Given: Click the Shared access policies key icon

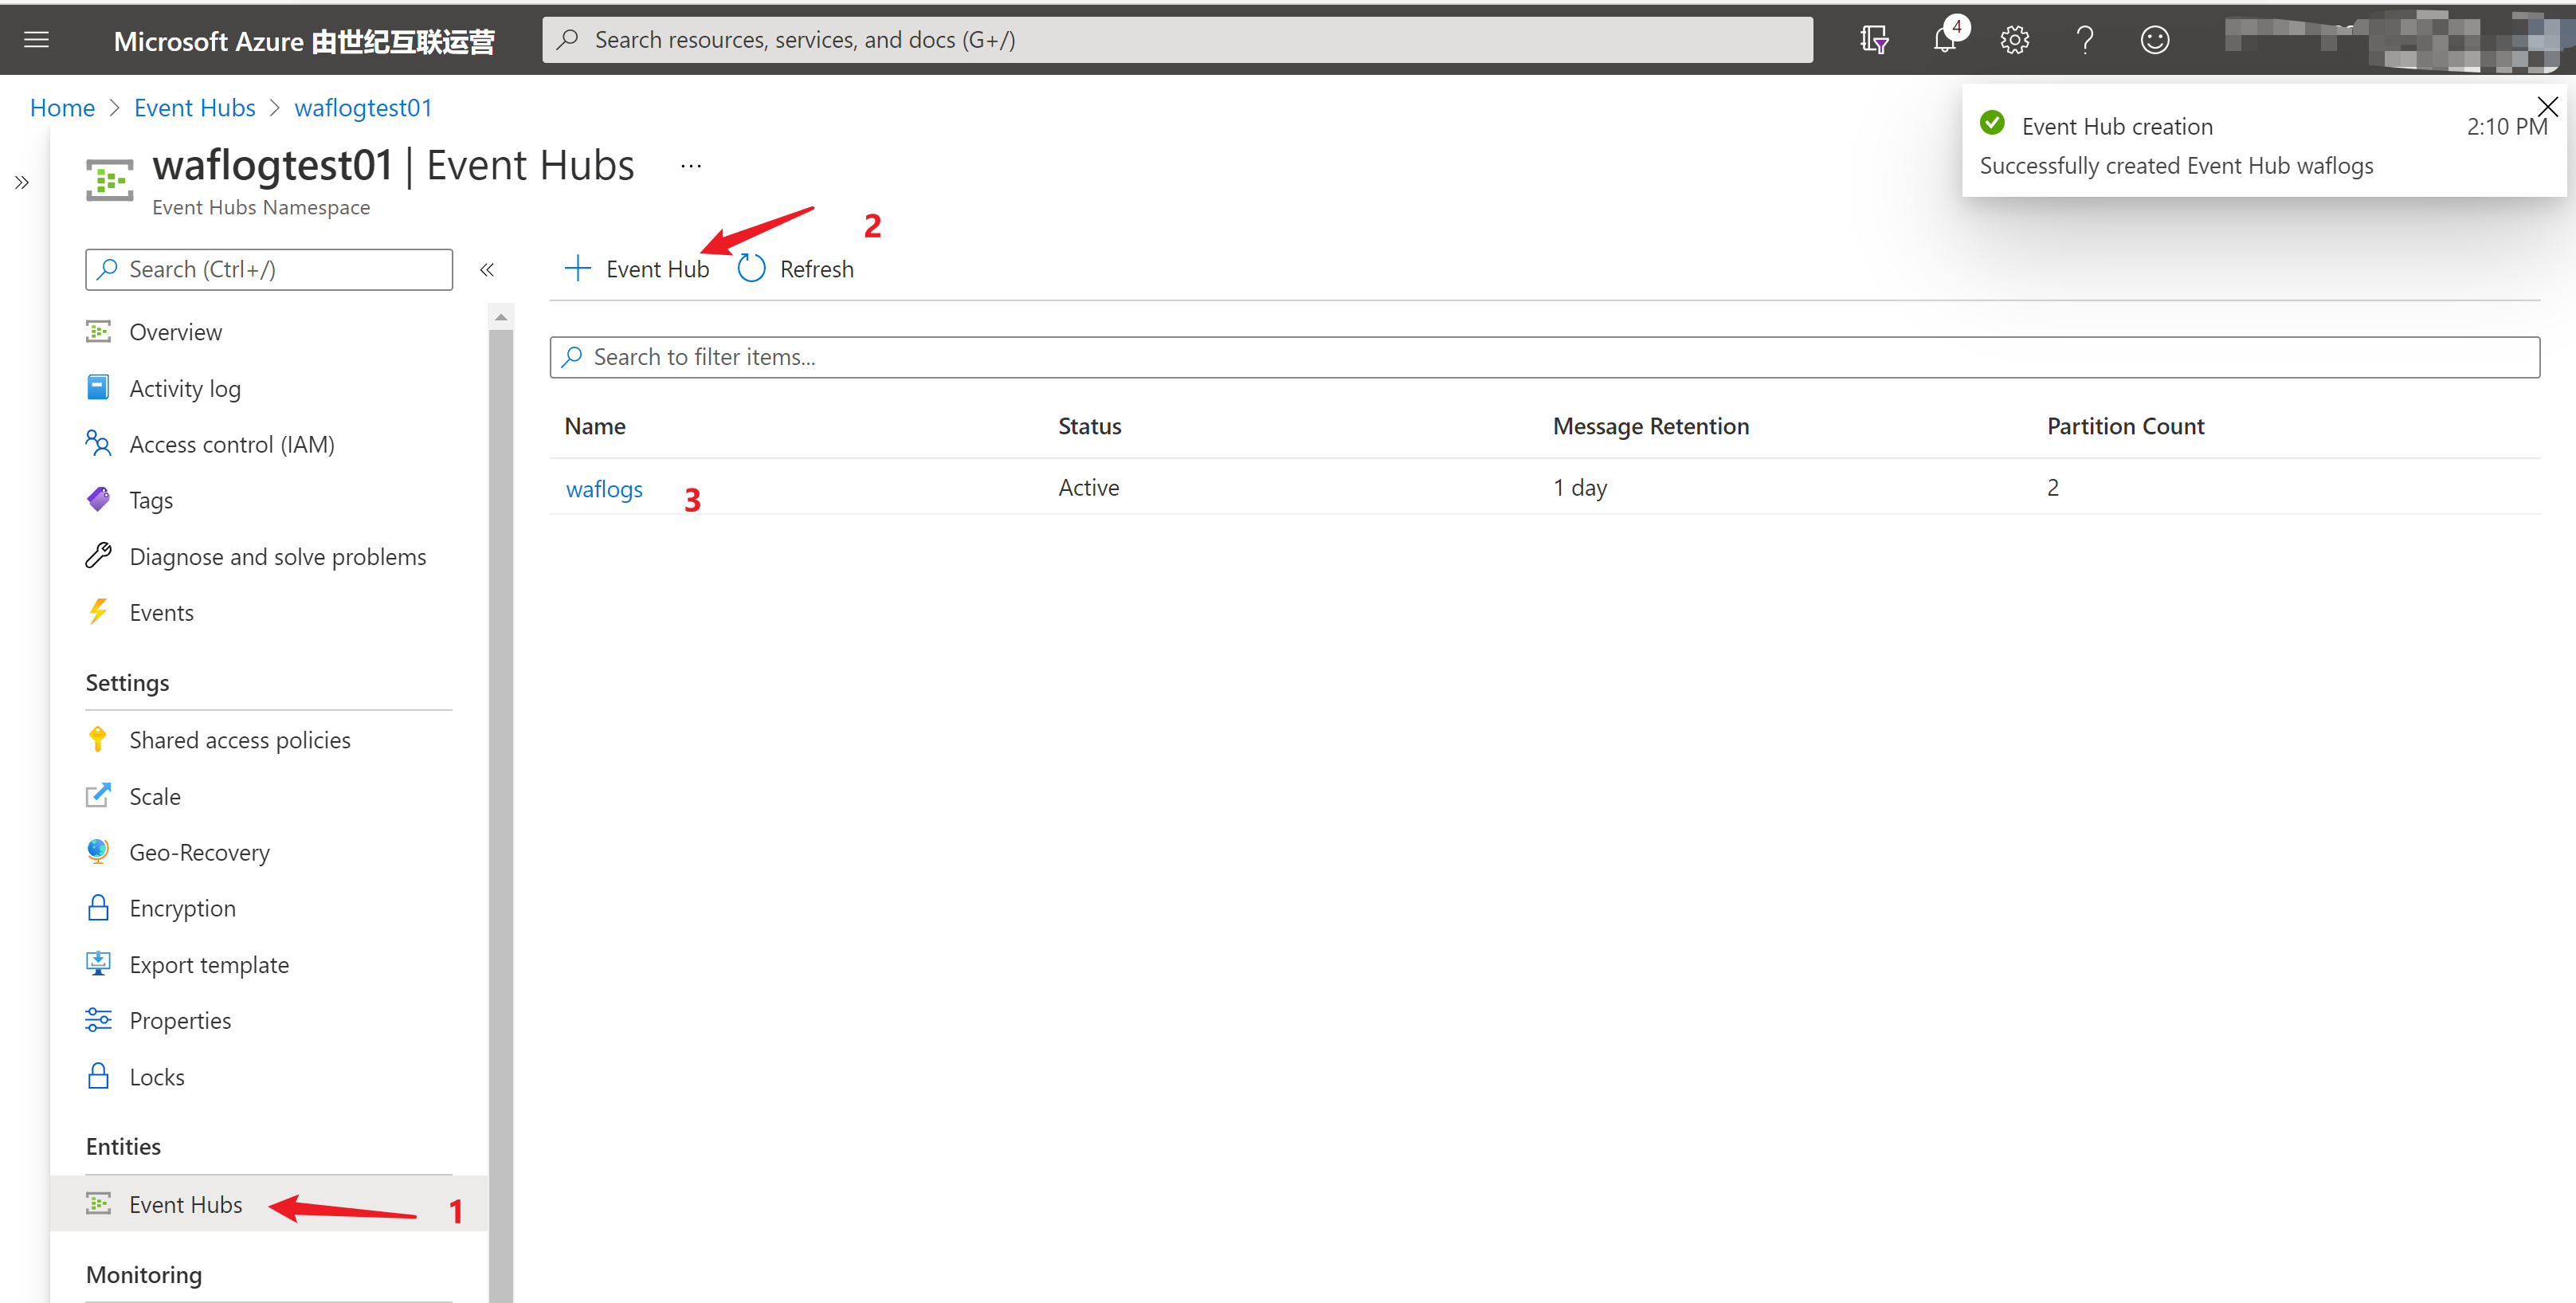Looking at the screenshot, I should 98,740.
